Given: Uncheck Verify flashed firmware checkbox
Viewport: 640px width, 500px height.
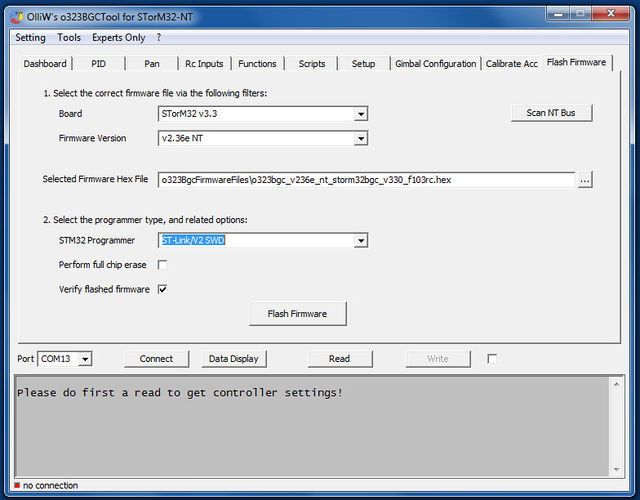Looking at the screenshot, I should [x=162, y=290].
